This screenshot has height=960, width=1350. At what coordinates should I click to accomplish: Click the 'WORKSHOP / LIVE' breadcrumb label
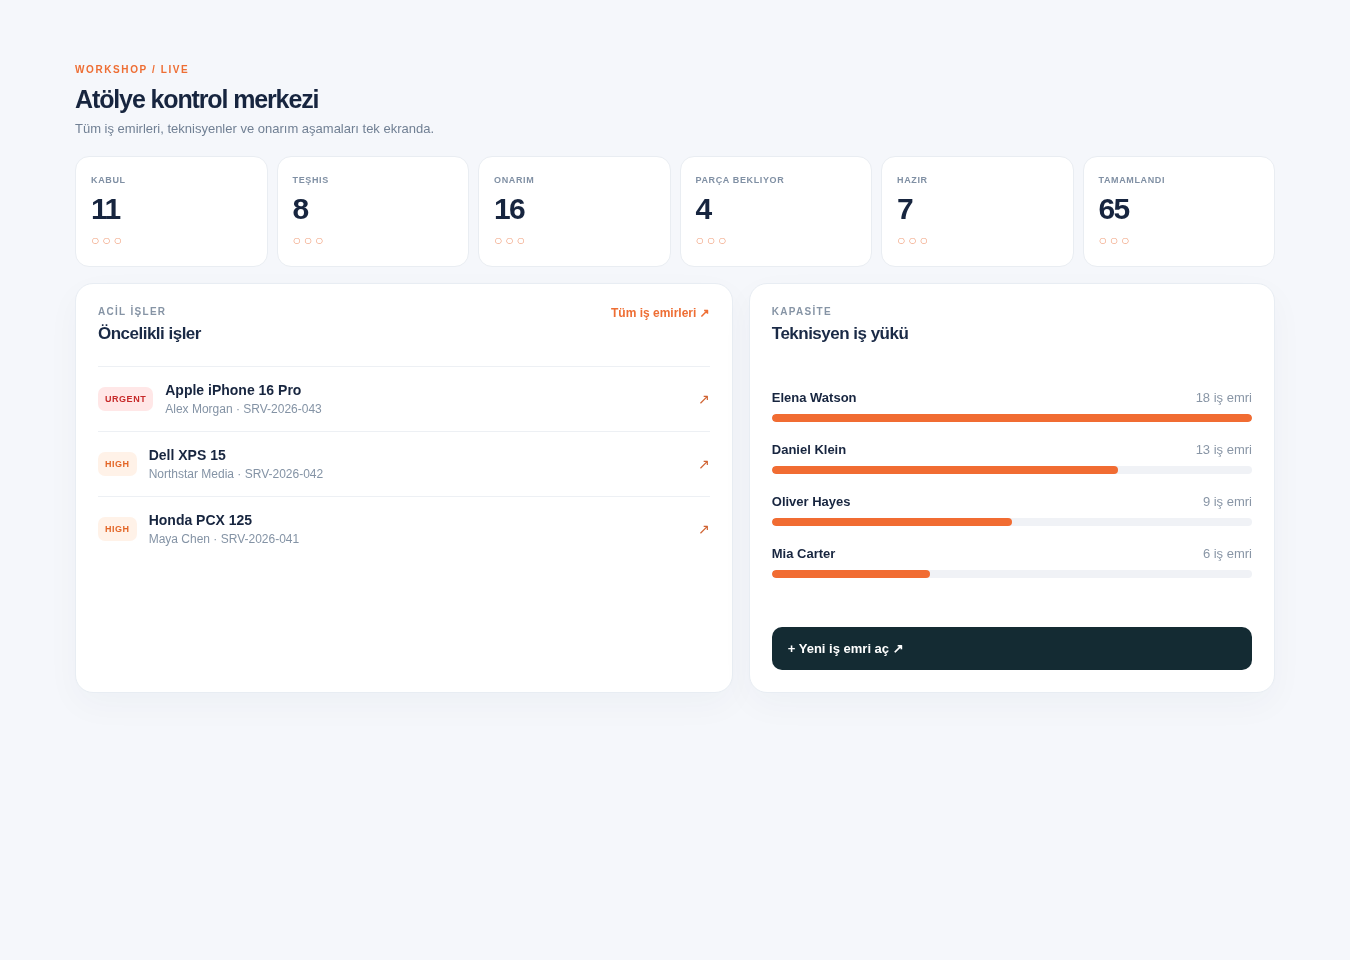(132, 70)
